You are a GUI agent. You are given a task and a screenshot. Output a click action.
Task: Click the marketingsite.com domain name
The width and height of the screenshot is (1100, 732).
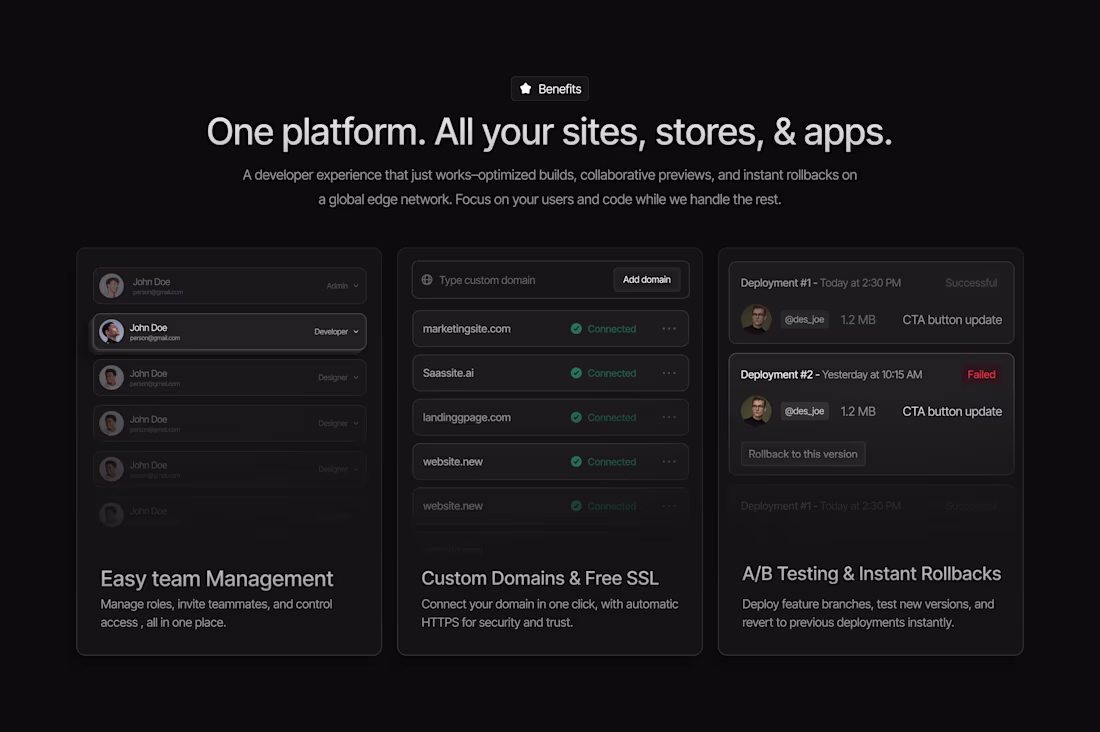[467, 328]
